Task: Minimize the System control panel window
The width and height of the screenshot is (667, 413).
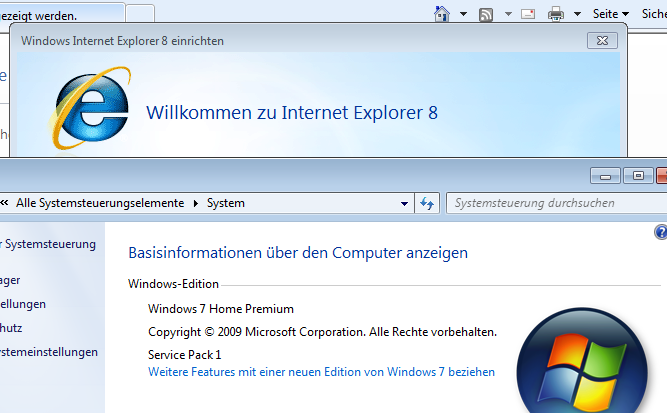Action: coord(606,176)
